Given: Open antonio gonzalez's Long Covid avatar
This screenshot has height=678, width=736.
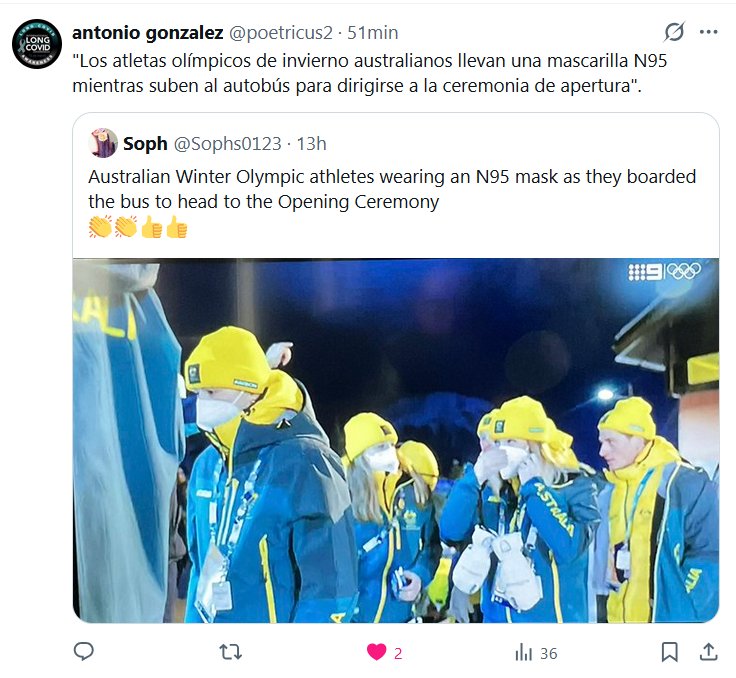Looking at the screenshot, I should [37, 44].
